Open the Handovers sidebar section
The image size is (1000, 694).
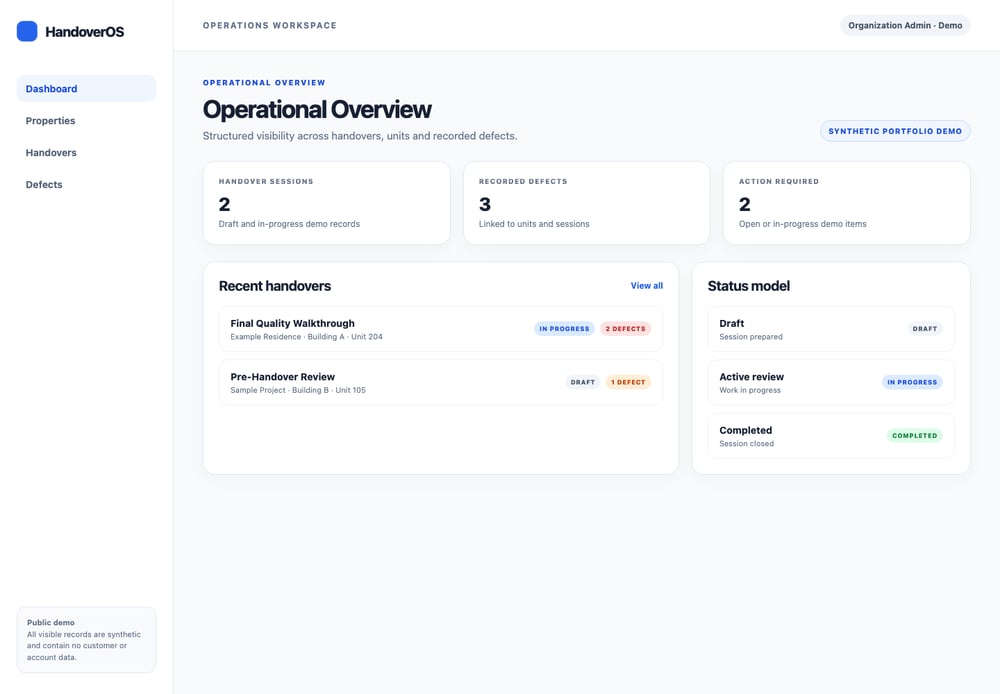pos(86,152)
